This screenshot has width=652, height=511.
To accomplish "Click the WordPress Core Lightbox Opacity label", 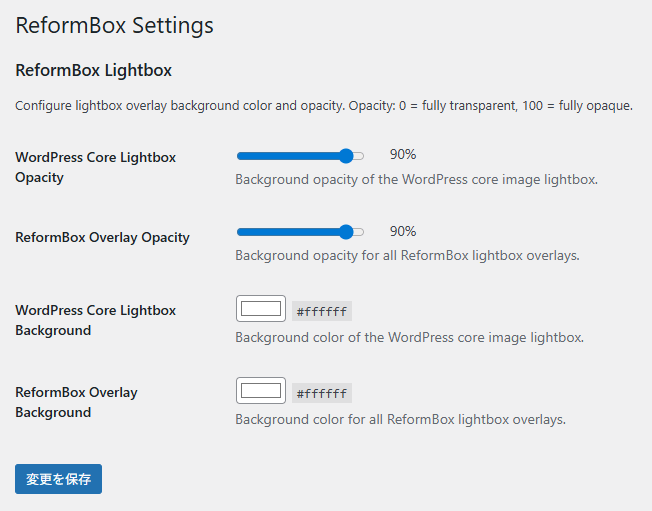I will coord(95,167).
